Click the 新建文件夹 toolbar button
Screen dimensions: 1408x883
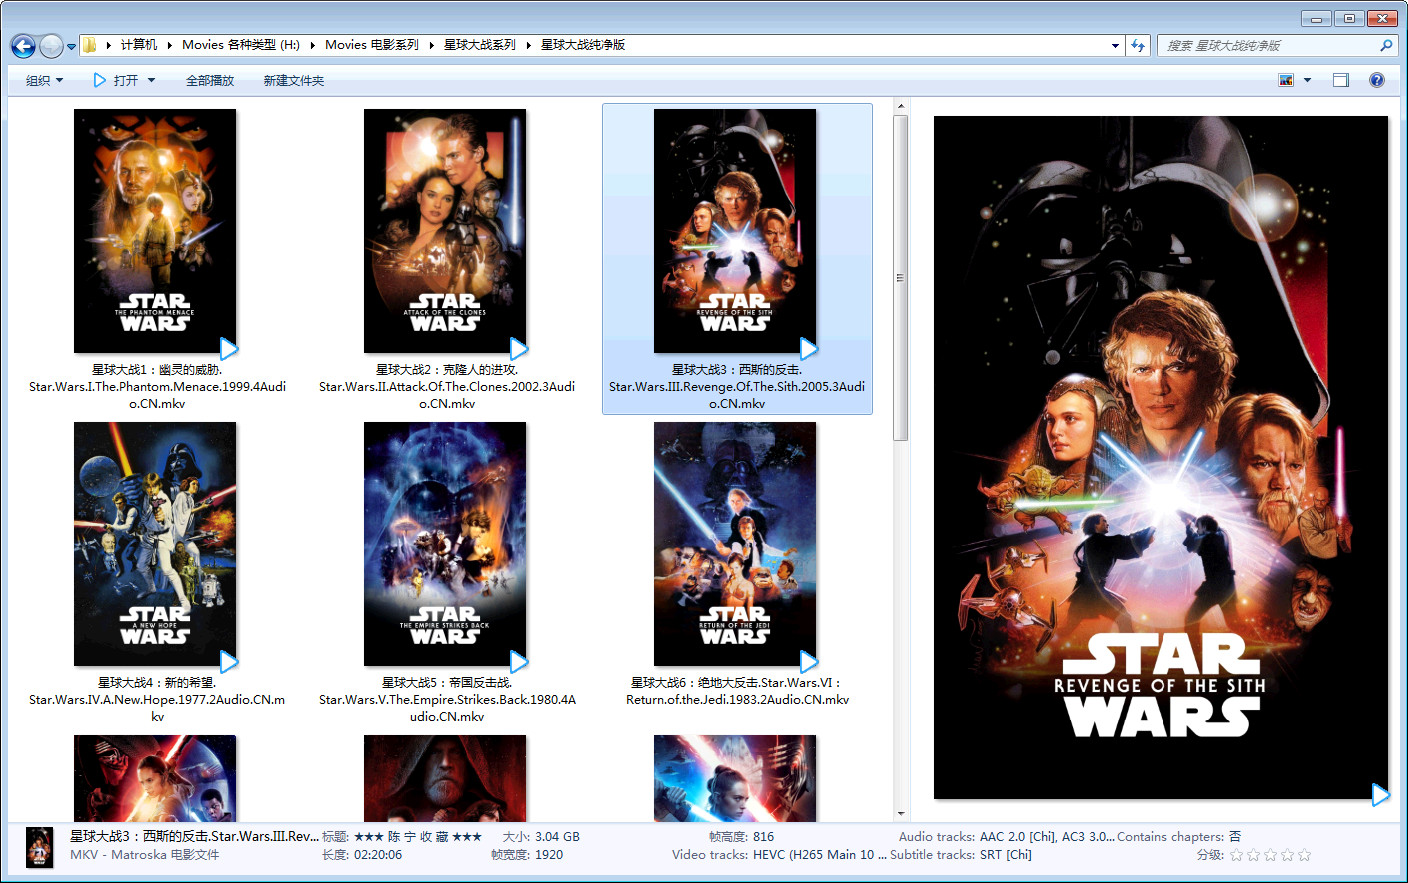[294, 80]
